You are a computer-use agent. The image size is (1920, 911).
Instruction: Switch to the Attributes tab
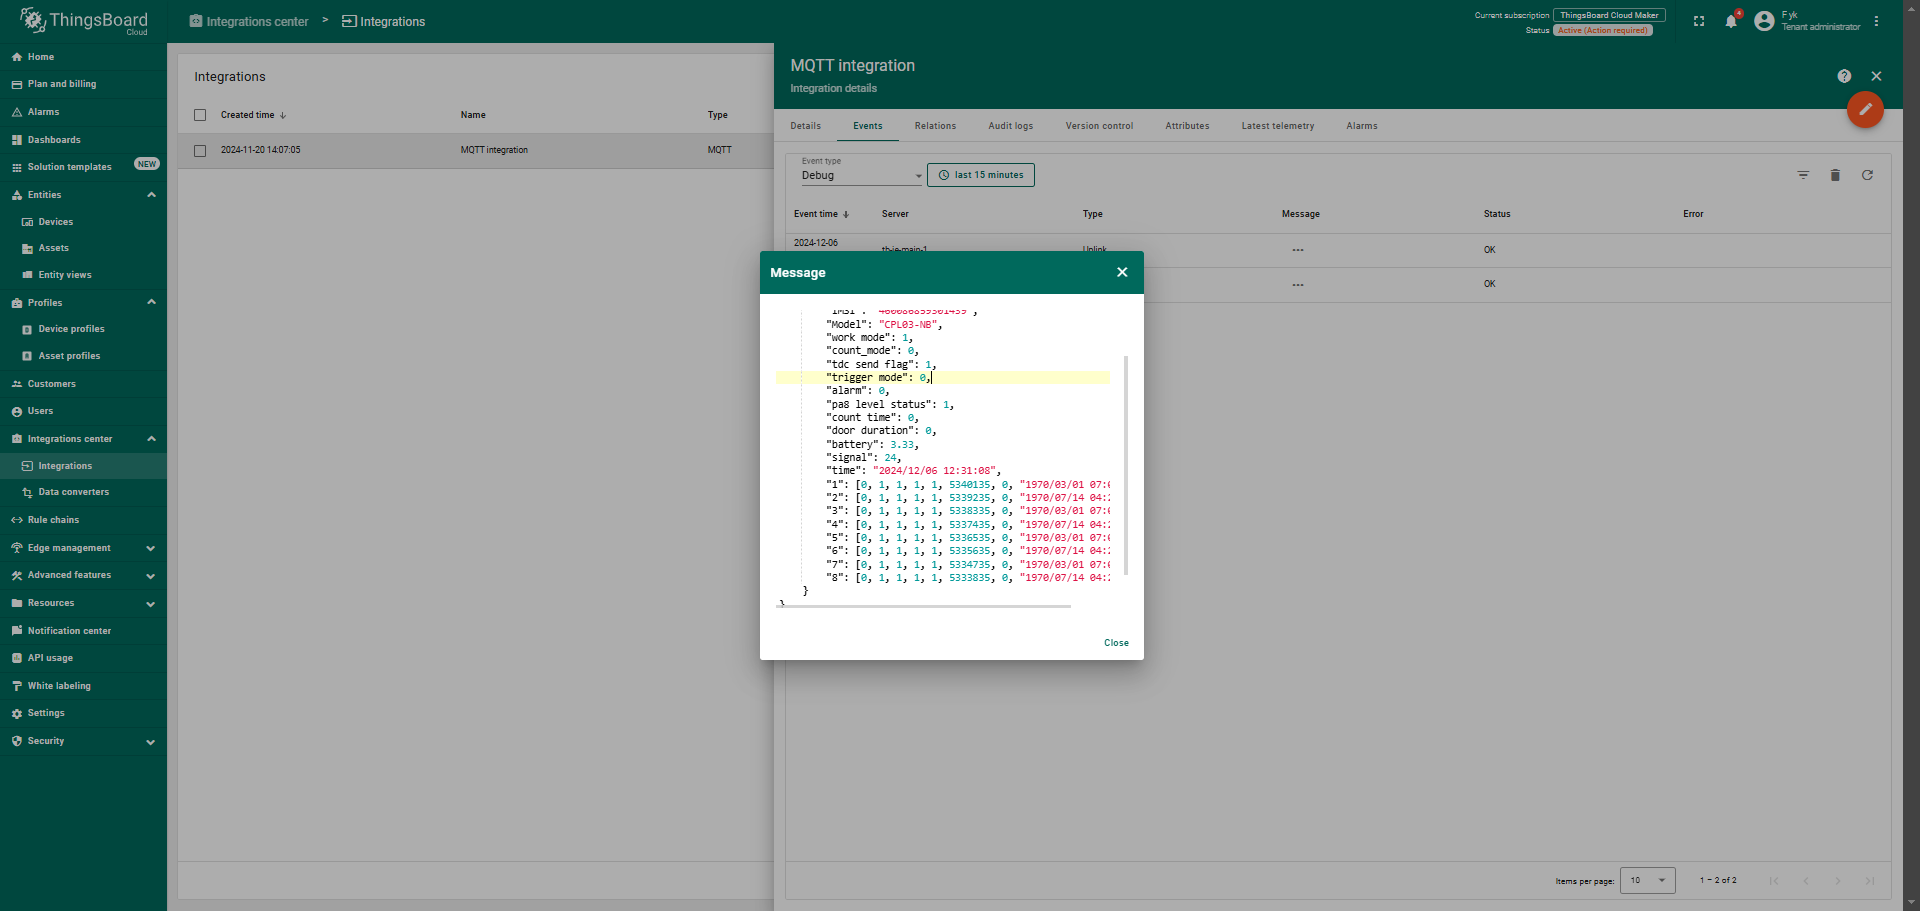tap(1187, 126)
